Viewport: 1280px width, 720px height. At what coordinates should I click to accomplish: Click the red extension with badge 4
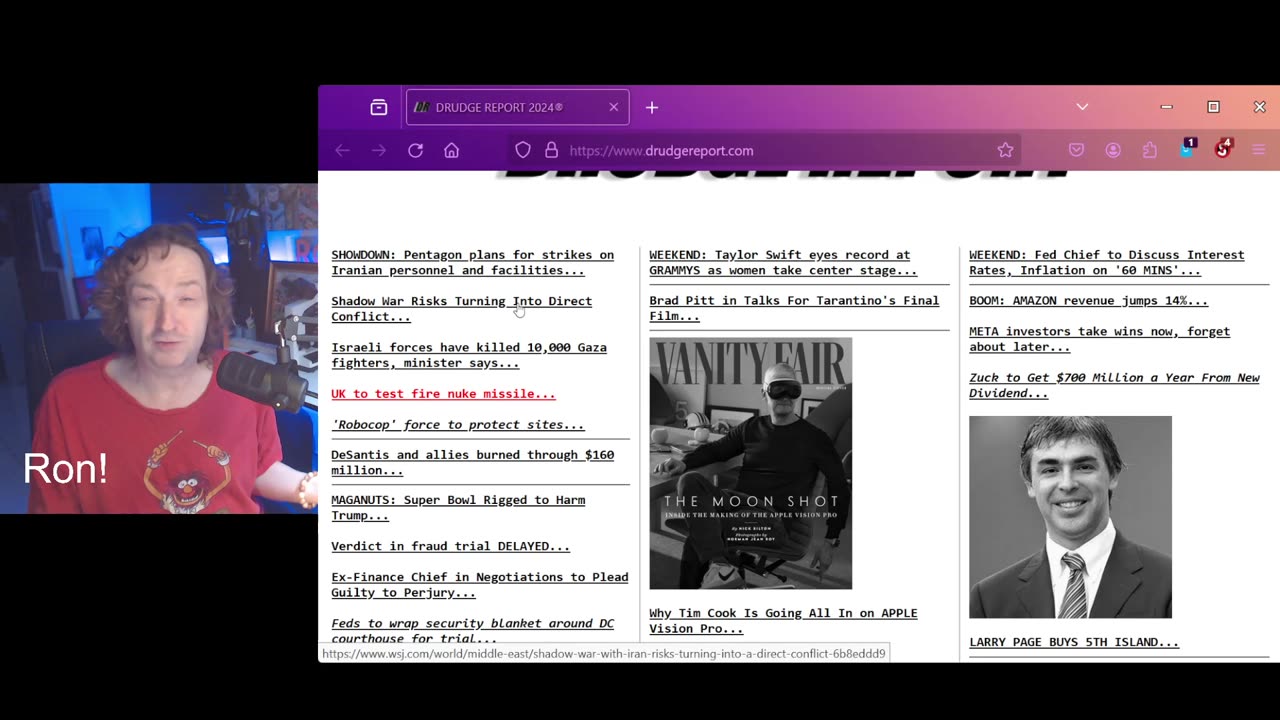[1222, 149]
